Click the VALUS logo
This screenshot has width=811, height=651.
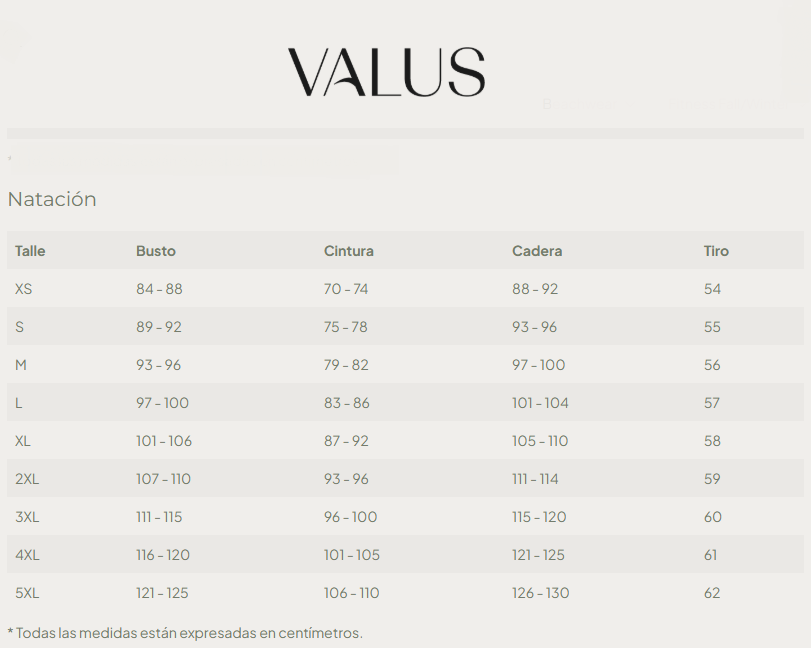pyautogui.click(x=386, y=72)
